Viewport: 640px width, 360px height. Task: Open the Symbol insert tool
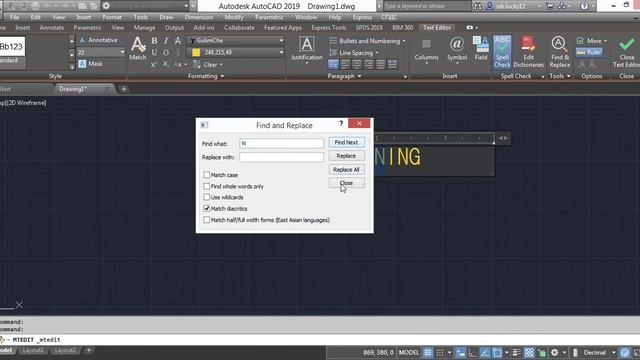[x=457, y=49]
